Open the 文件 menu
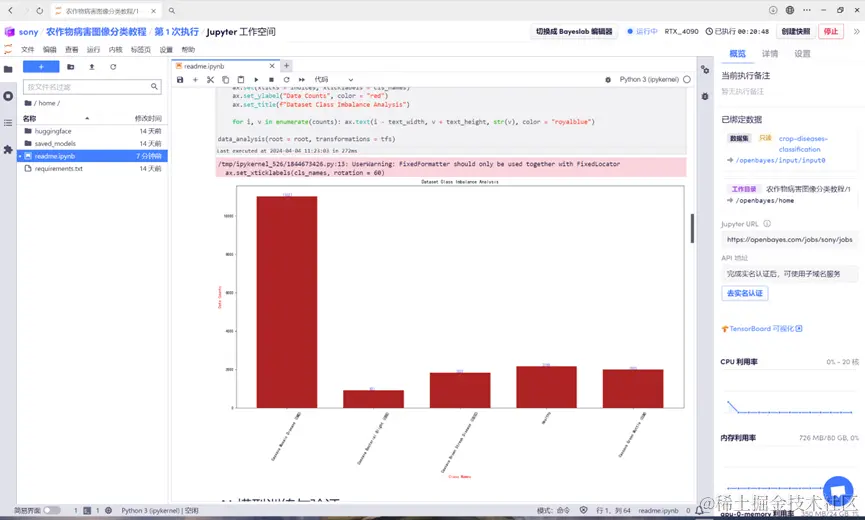Screen dimensions: 865x520 point(28,50)
